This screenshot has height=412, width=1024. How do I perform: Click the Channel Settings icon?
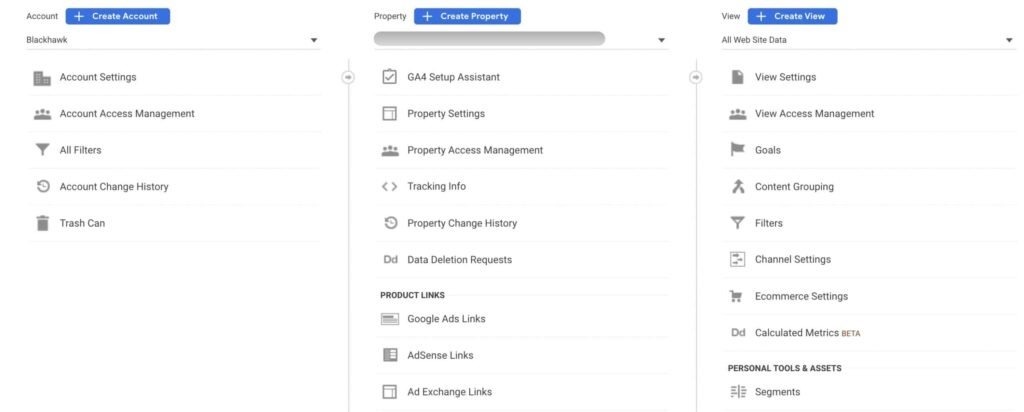point(737,259)
